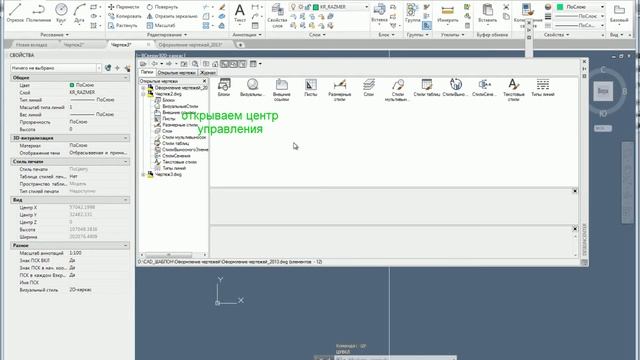Select Слои under Чертеж2.dwg in tree

tap(167, 131)
